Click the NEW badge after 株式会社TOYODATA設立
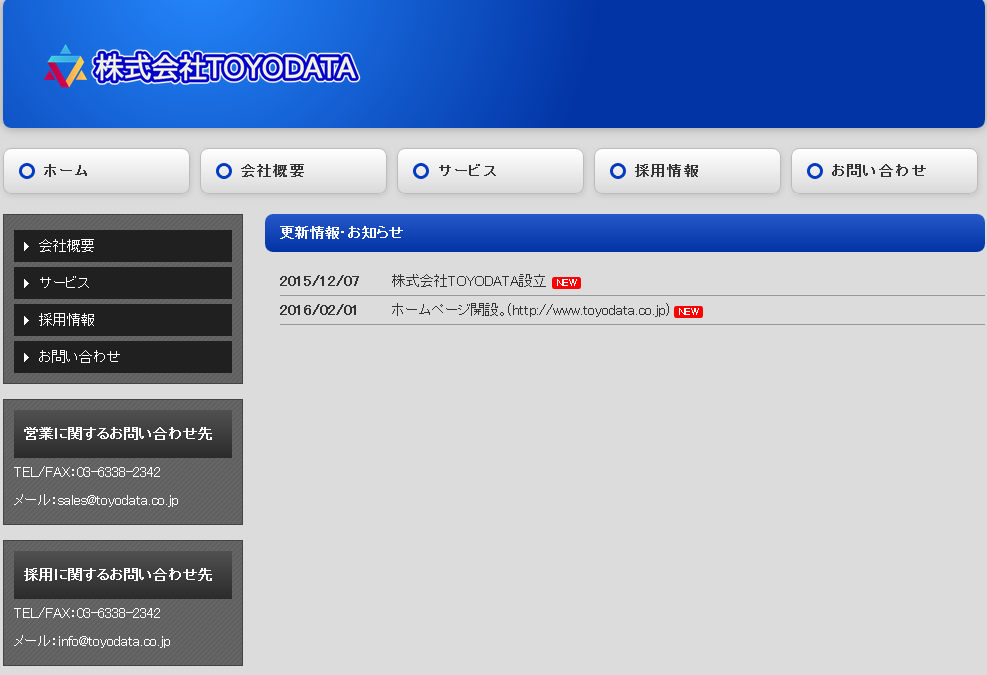987x675 pixels. coord(566,282)
